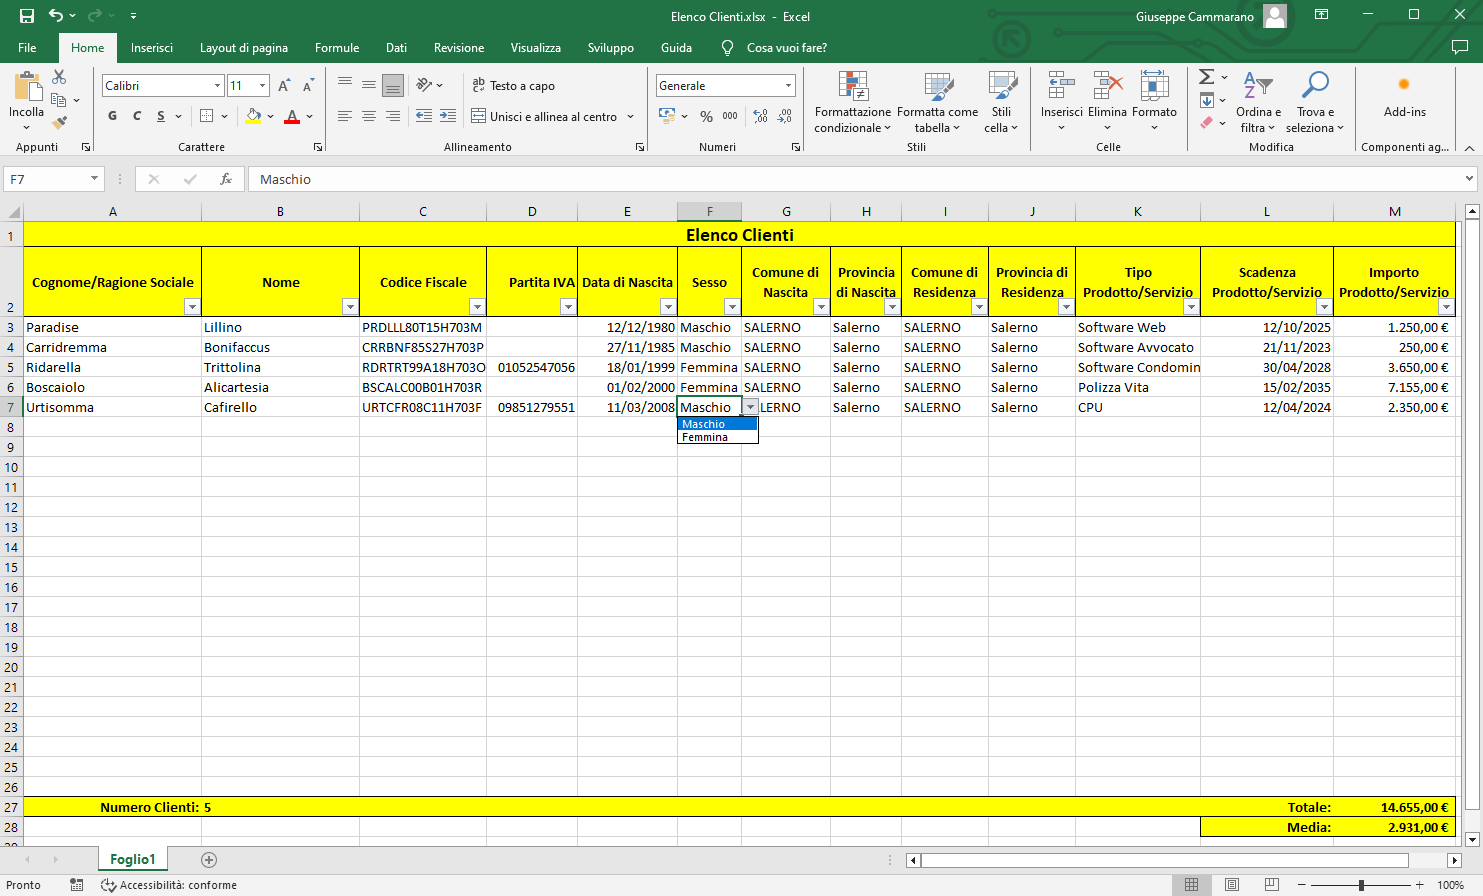
Task: Open the font size 11 dropdown
Action: (263, 86)
